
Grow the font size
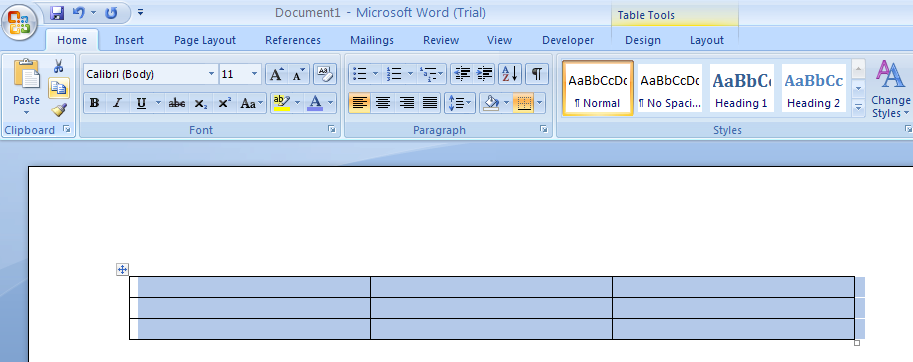pos(277,74)
